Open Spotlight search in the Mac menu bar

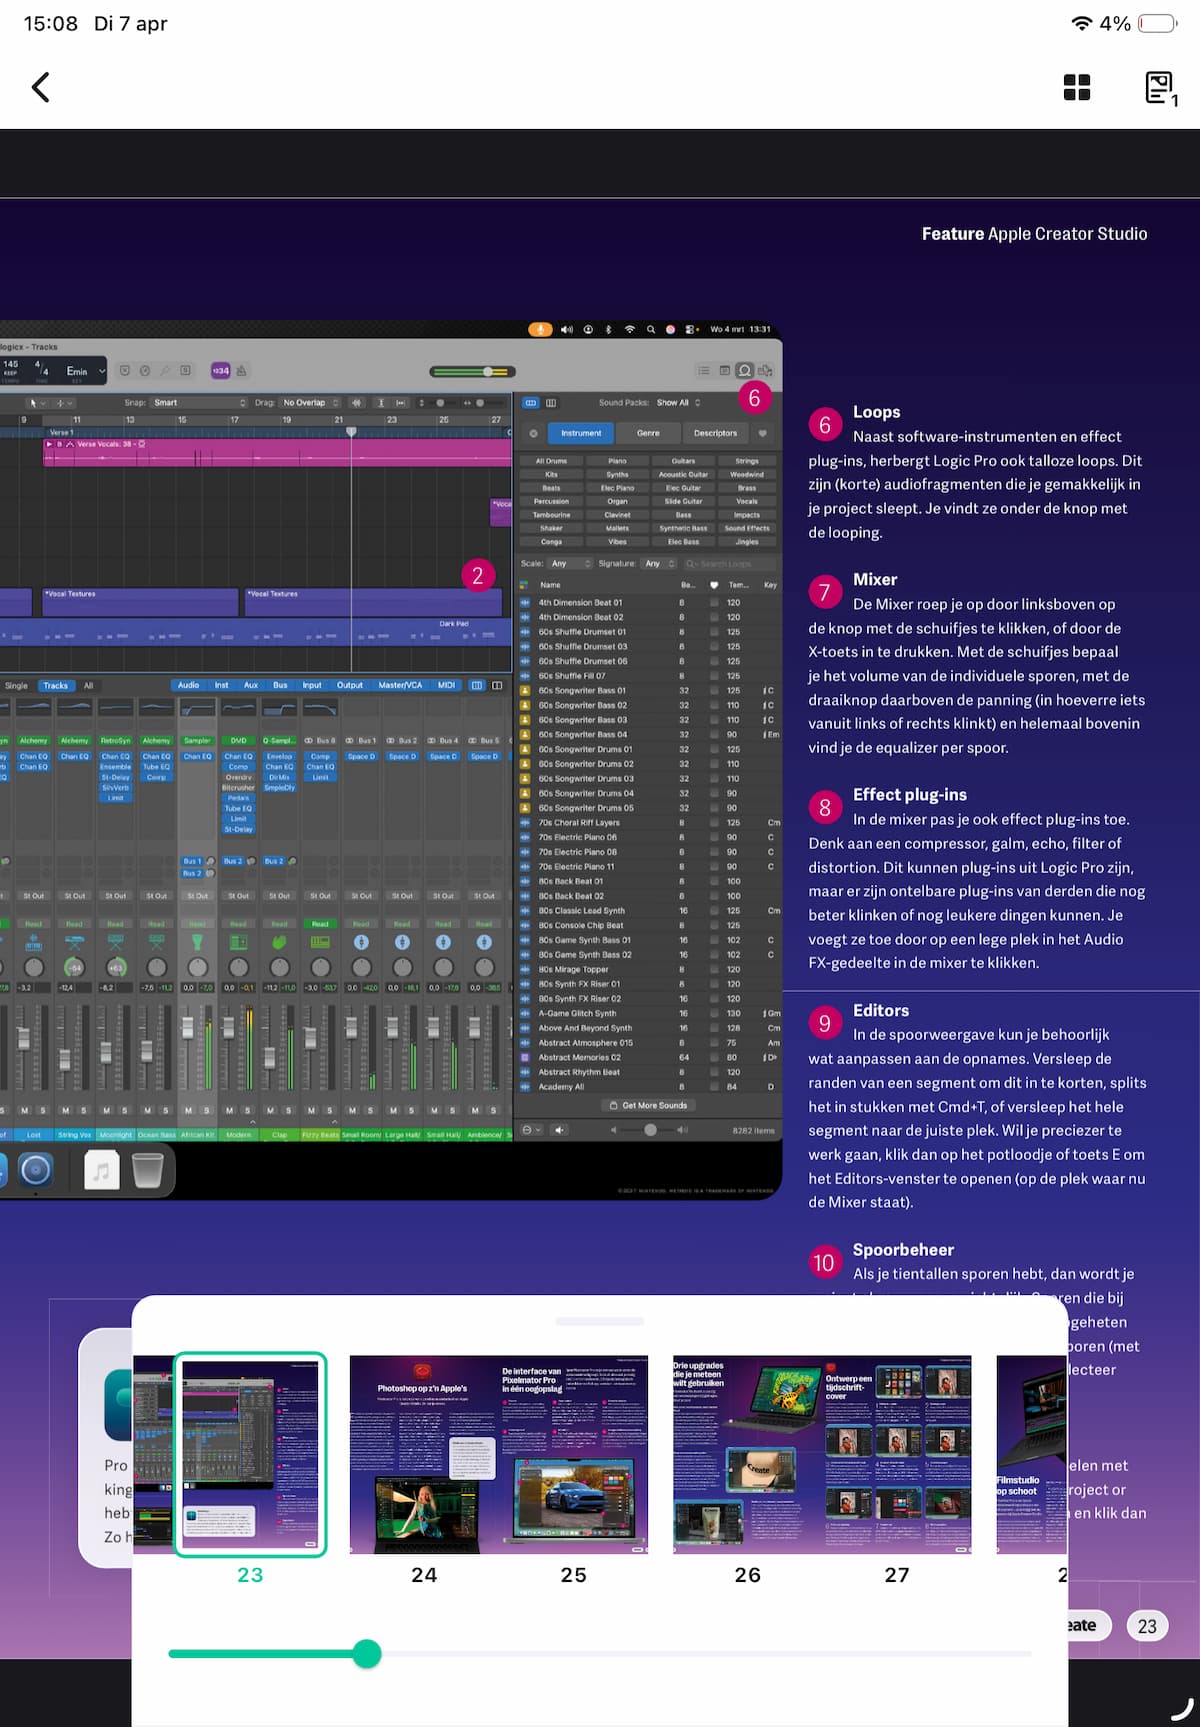click(650, 329)
